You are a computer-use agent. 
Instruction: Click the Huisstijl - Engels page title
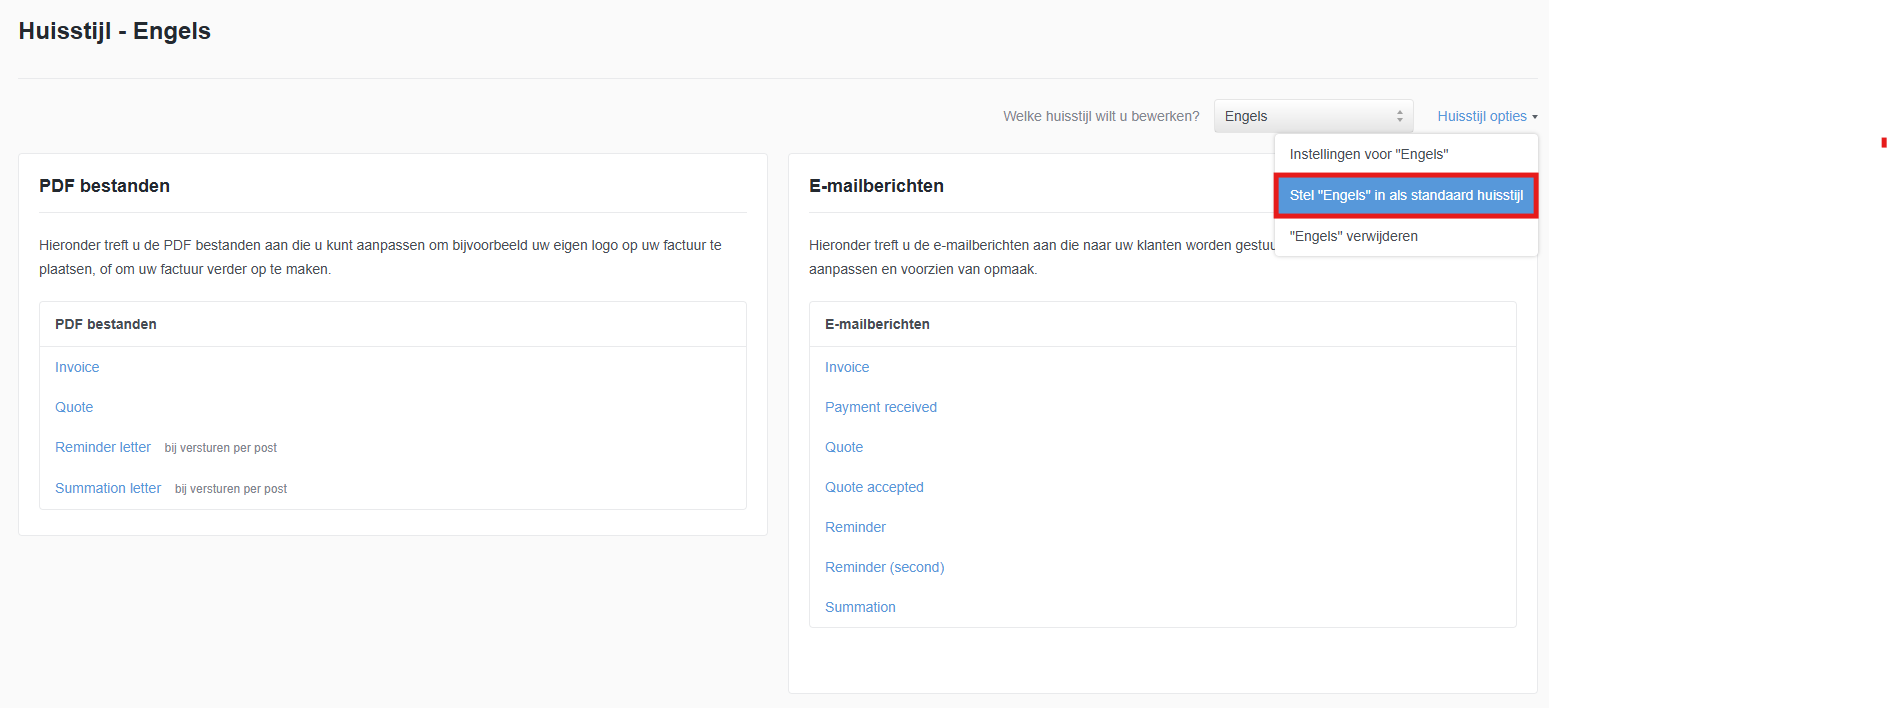[114, 31]
